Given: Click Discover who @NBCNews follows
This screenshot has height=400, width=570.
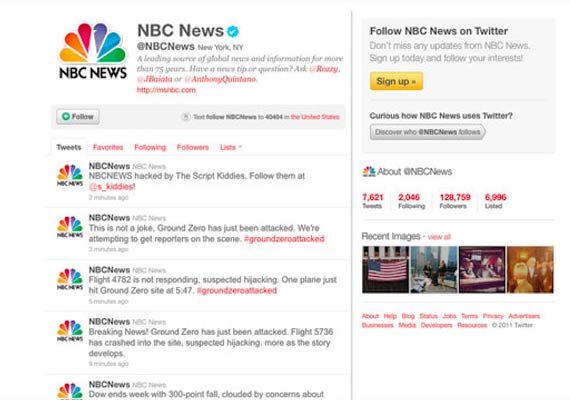Looking at the screenshot, I should (x=428, y=132).
